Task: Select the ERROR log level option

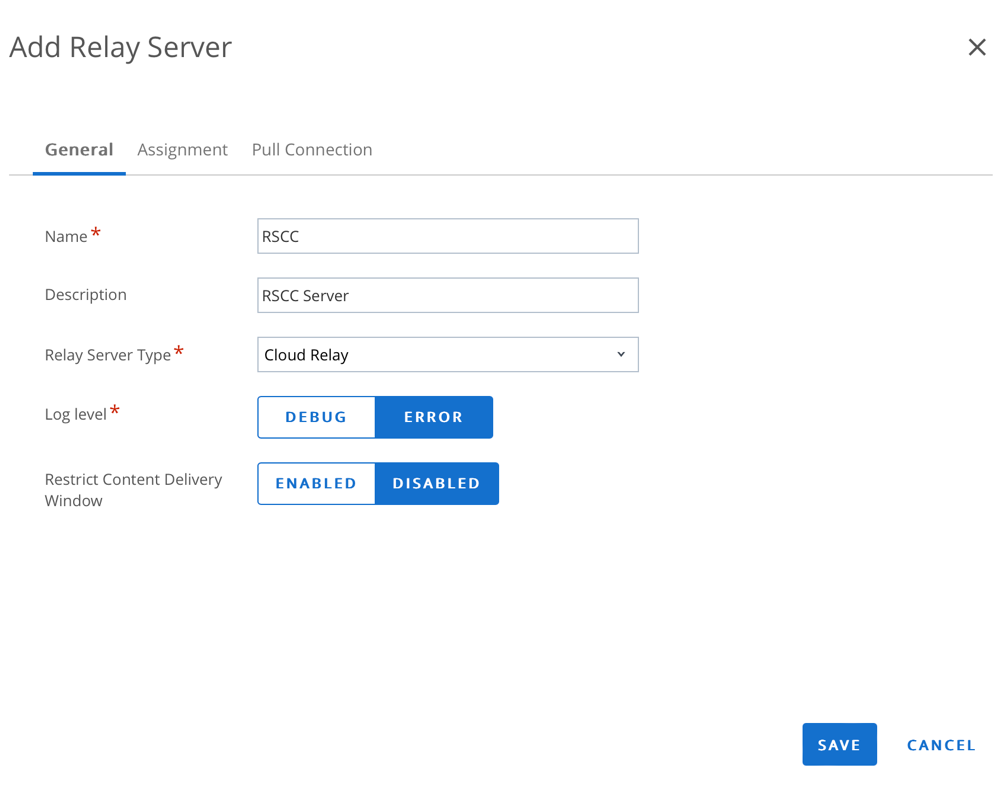Action: click(433, 417)
